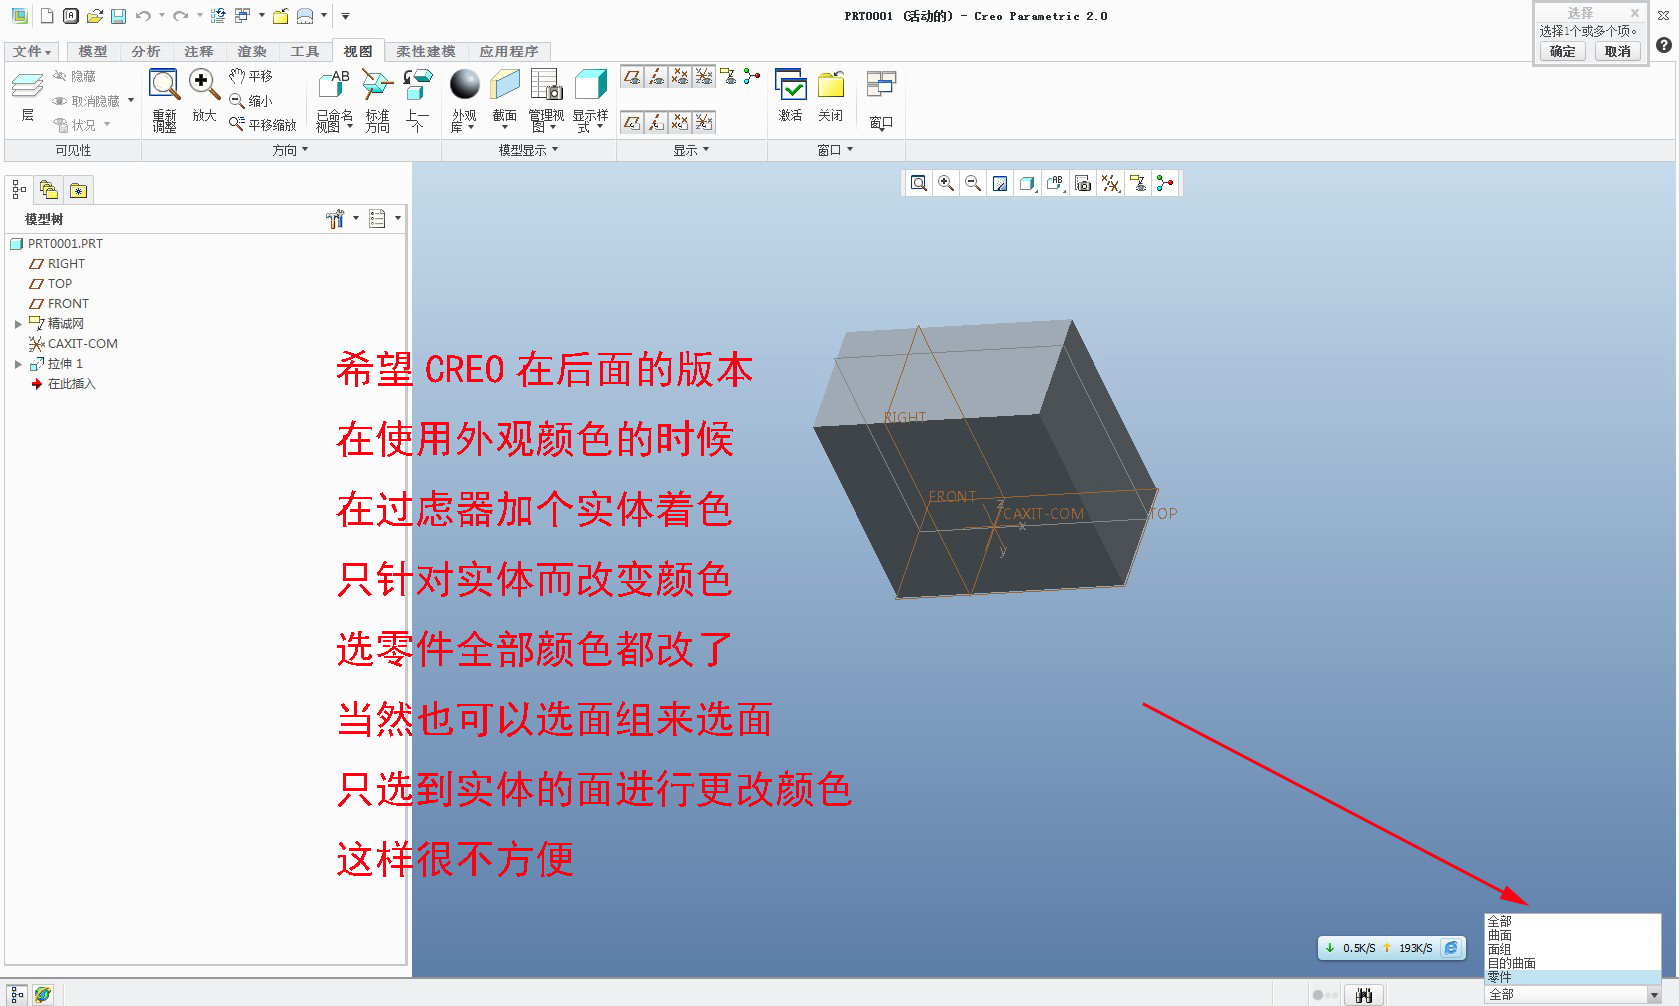Save the model with the floppy icon

coord(118,16)
